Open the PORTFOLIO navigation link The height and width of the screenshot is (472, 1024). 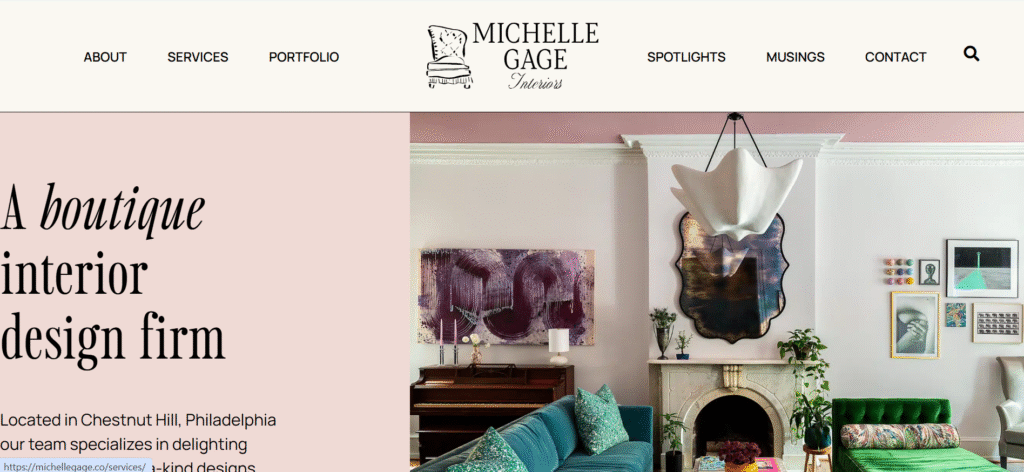[x=304, y=57]
